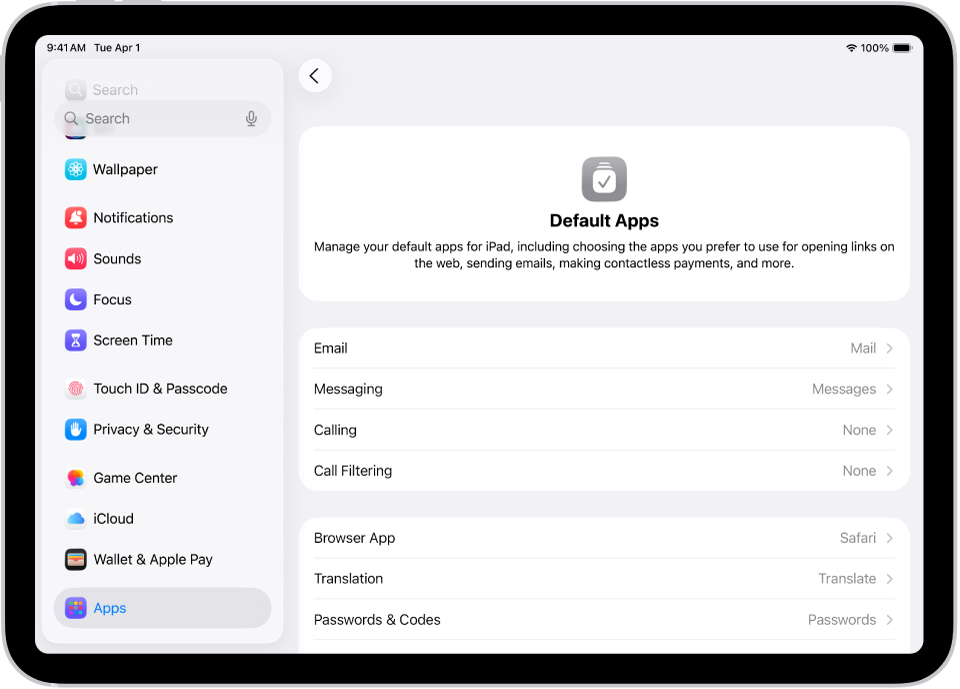Expand the Email row chevron

[x=889, y=348]
